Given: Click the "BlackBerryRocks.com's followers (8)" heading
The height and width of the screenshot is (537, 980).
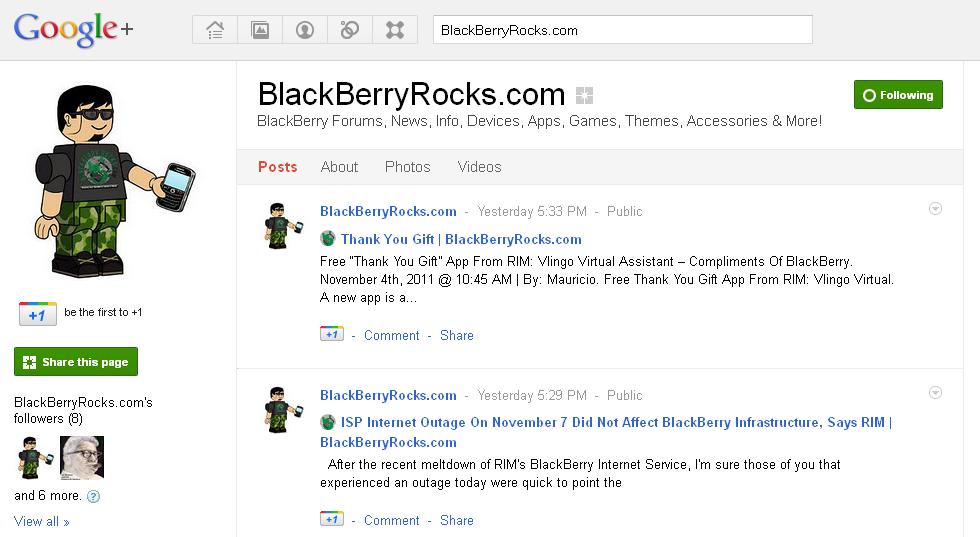Looking at the screenshot, I should click(83, 410).
